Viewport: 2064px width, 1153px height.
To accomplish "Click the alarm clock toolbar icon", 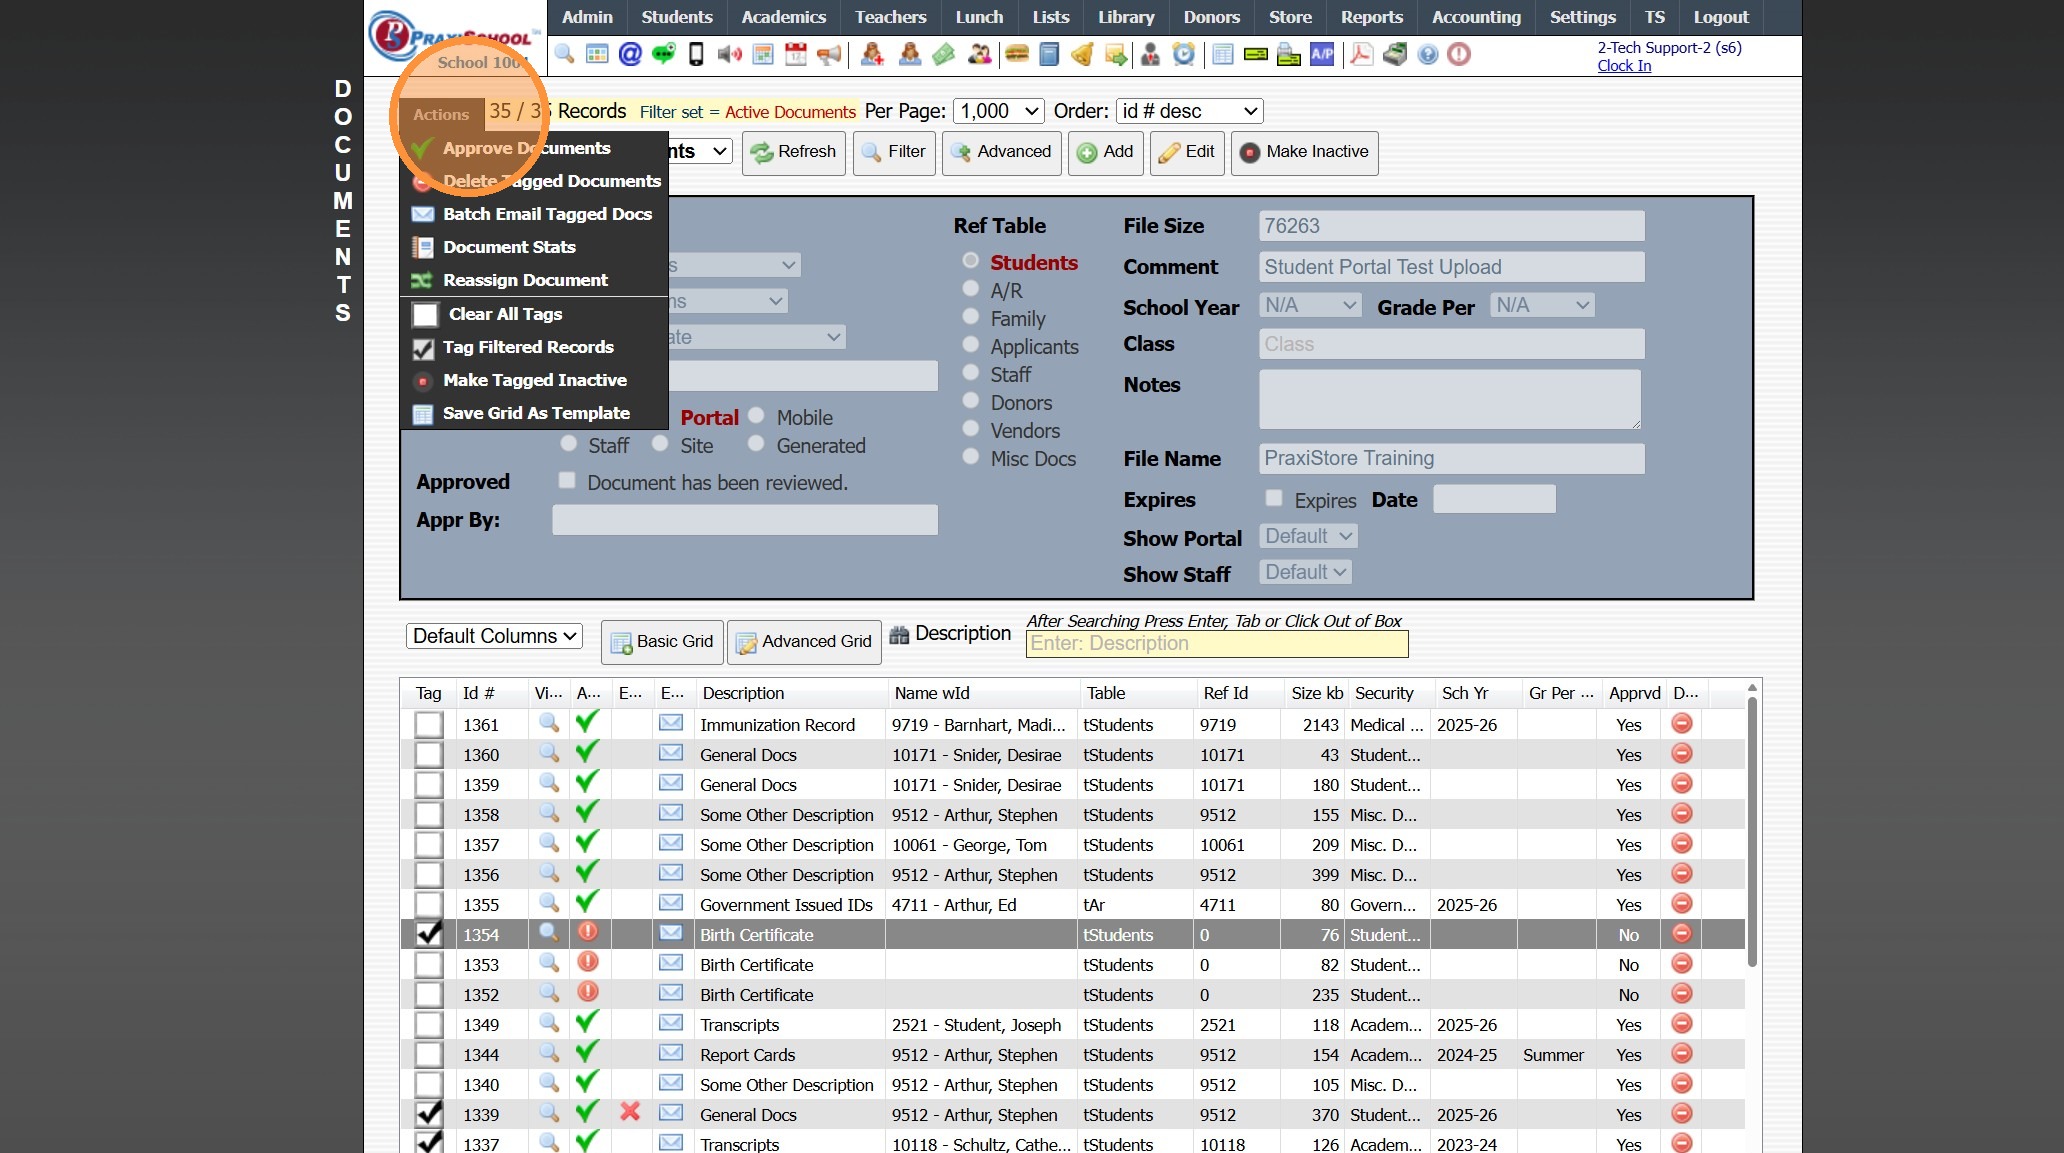I will 1184,54.
